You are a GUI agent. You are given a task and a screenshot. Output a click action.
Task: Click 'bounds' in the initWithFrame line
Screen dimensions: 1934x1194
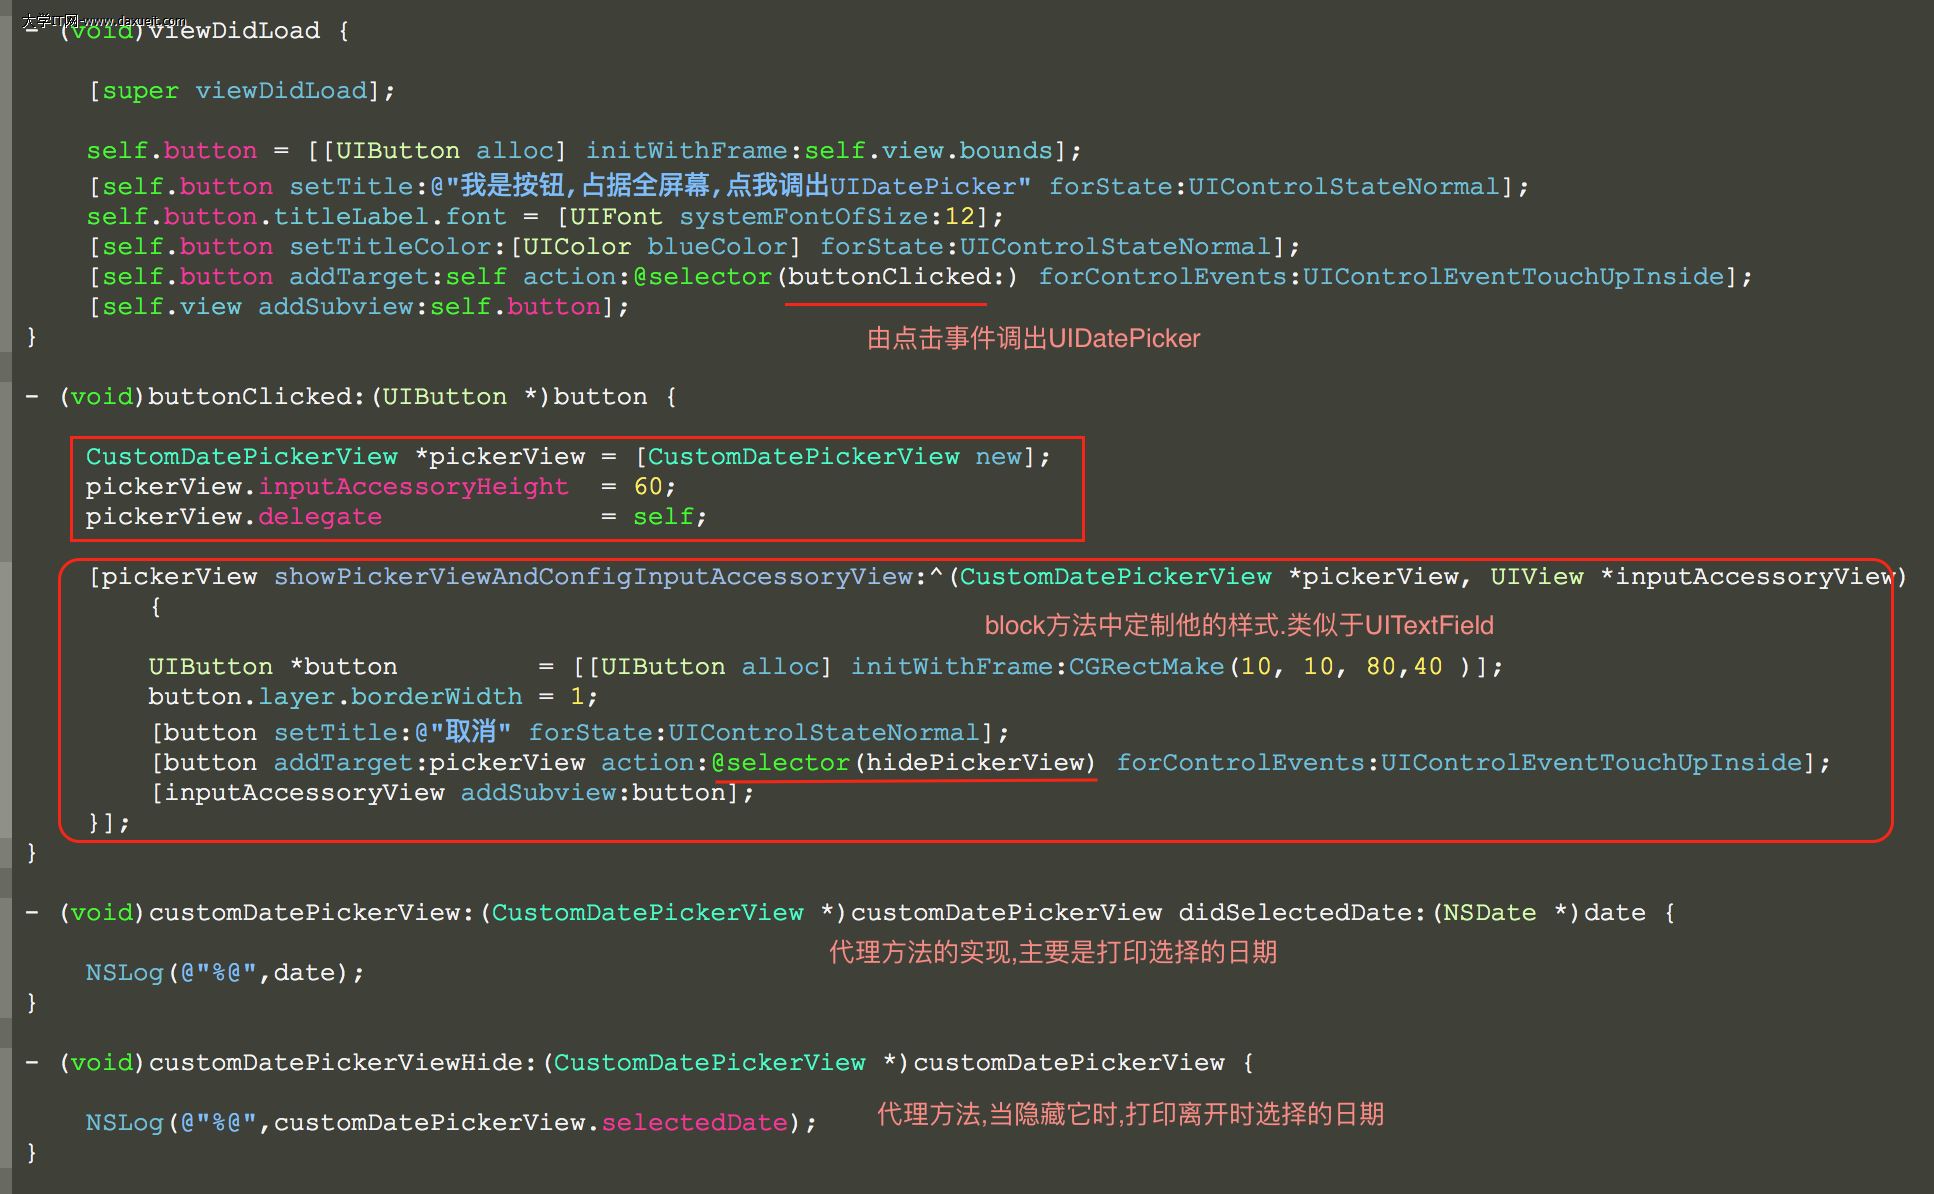[1005, 151]
